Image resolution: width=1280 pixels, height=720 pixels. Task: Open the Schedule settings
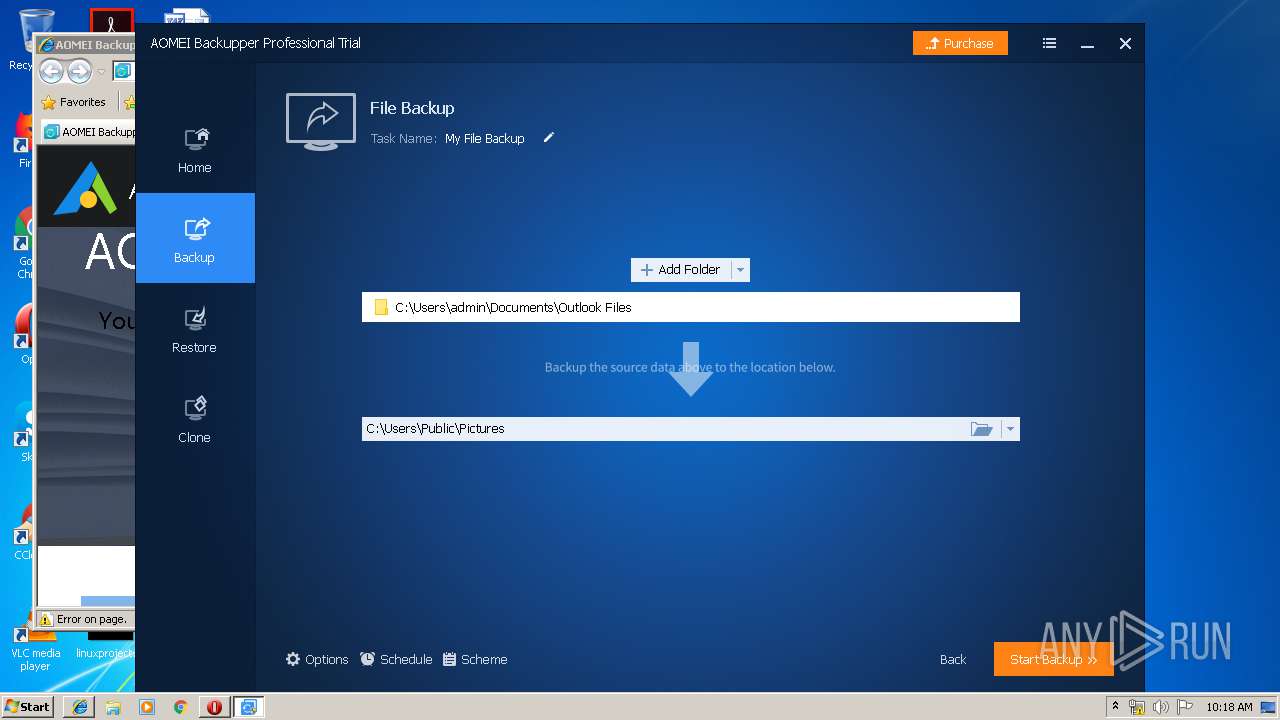coord(396,659)
